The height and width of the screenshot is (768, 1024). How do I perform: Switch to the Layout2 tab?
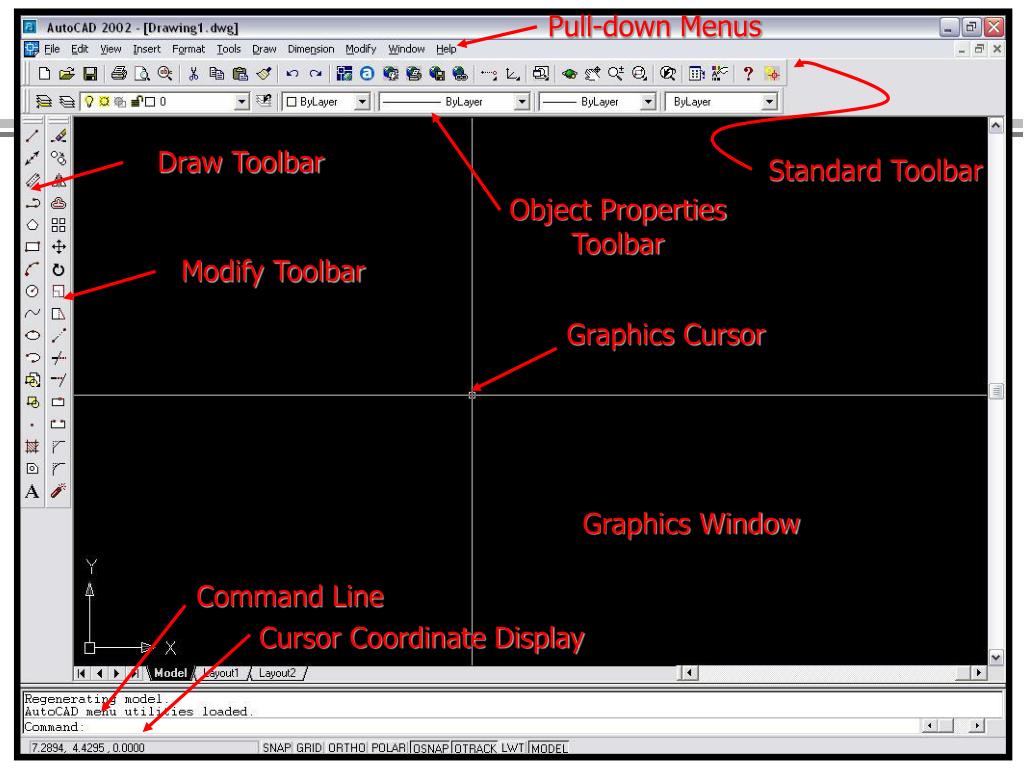tap(277, 673)
